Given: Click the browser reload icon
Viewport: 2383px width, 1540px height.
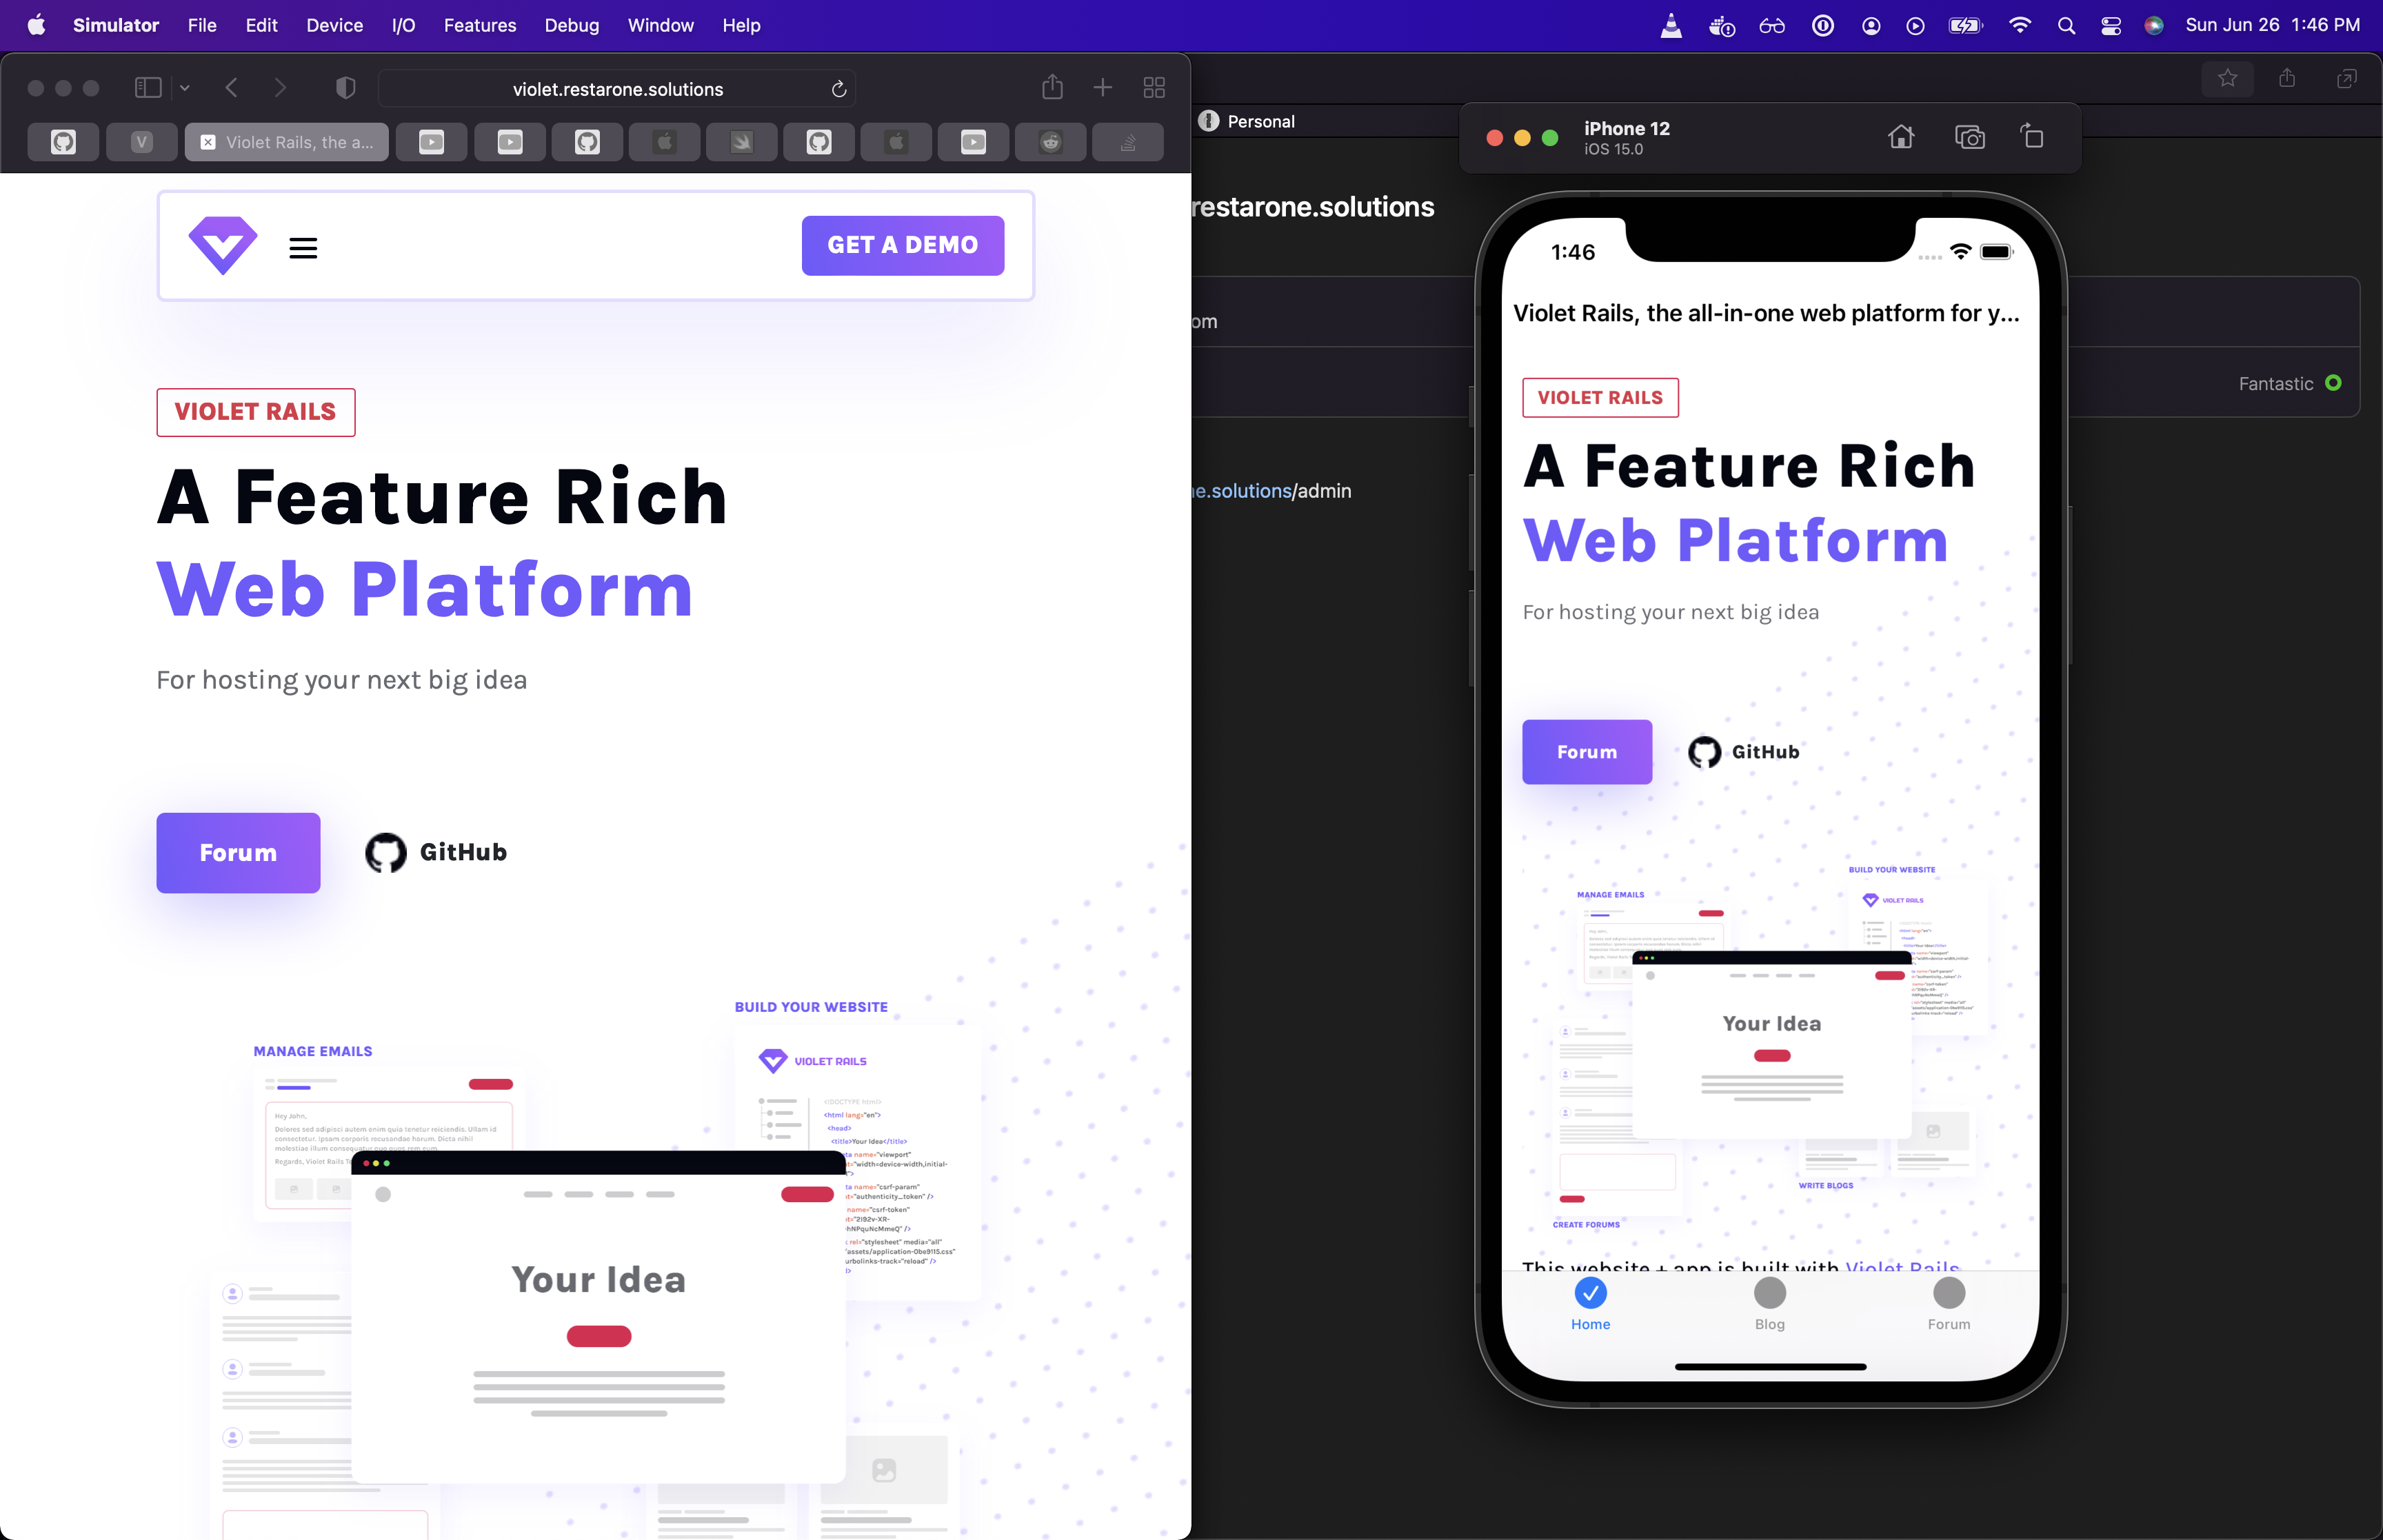Looking at the screenshot, I should point(836,88).
